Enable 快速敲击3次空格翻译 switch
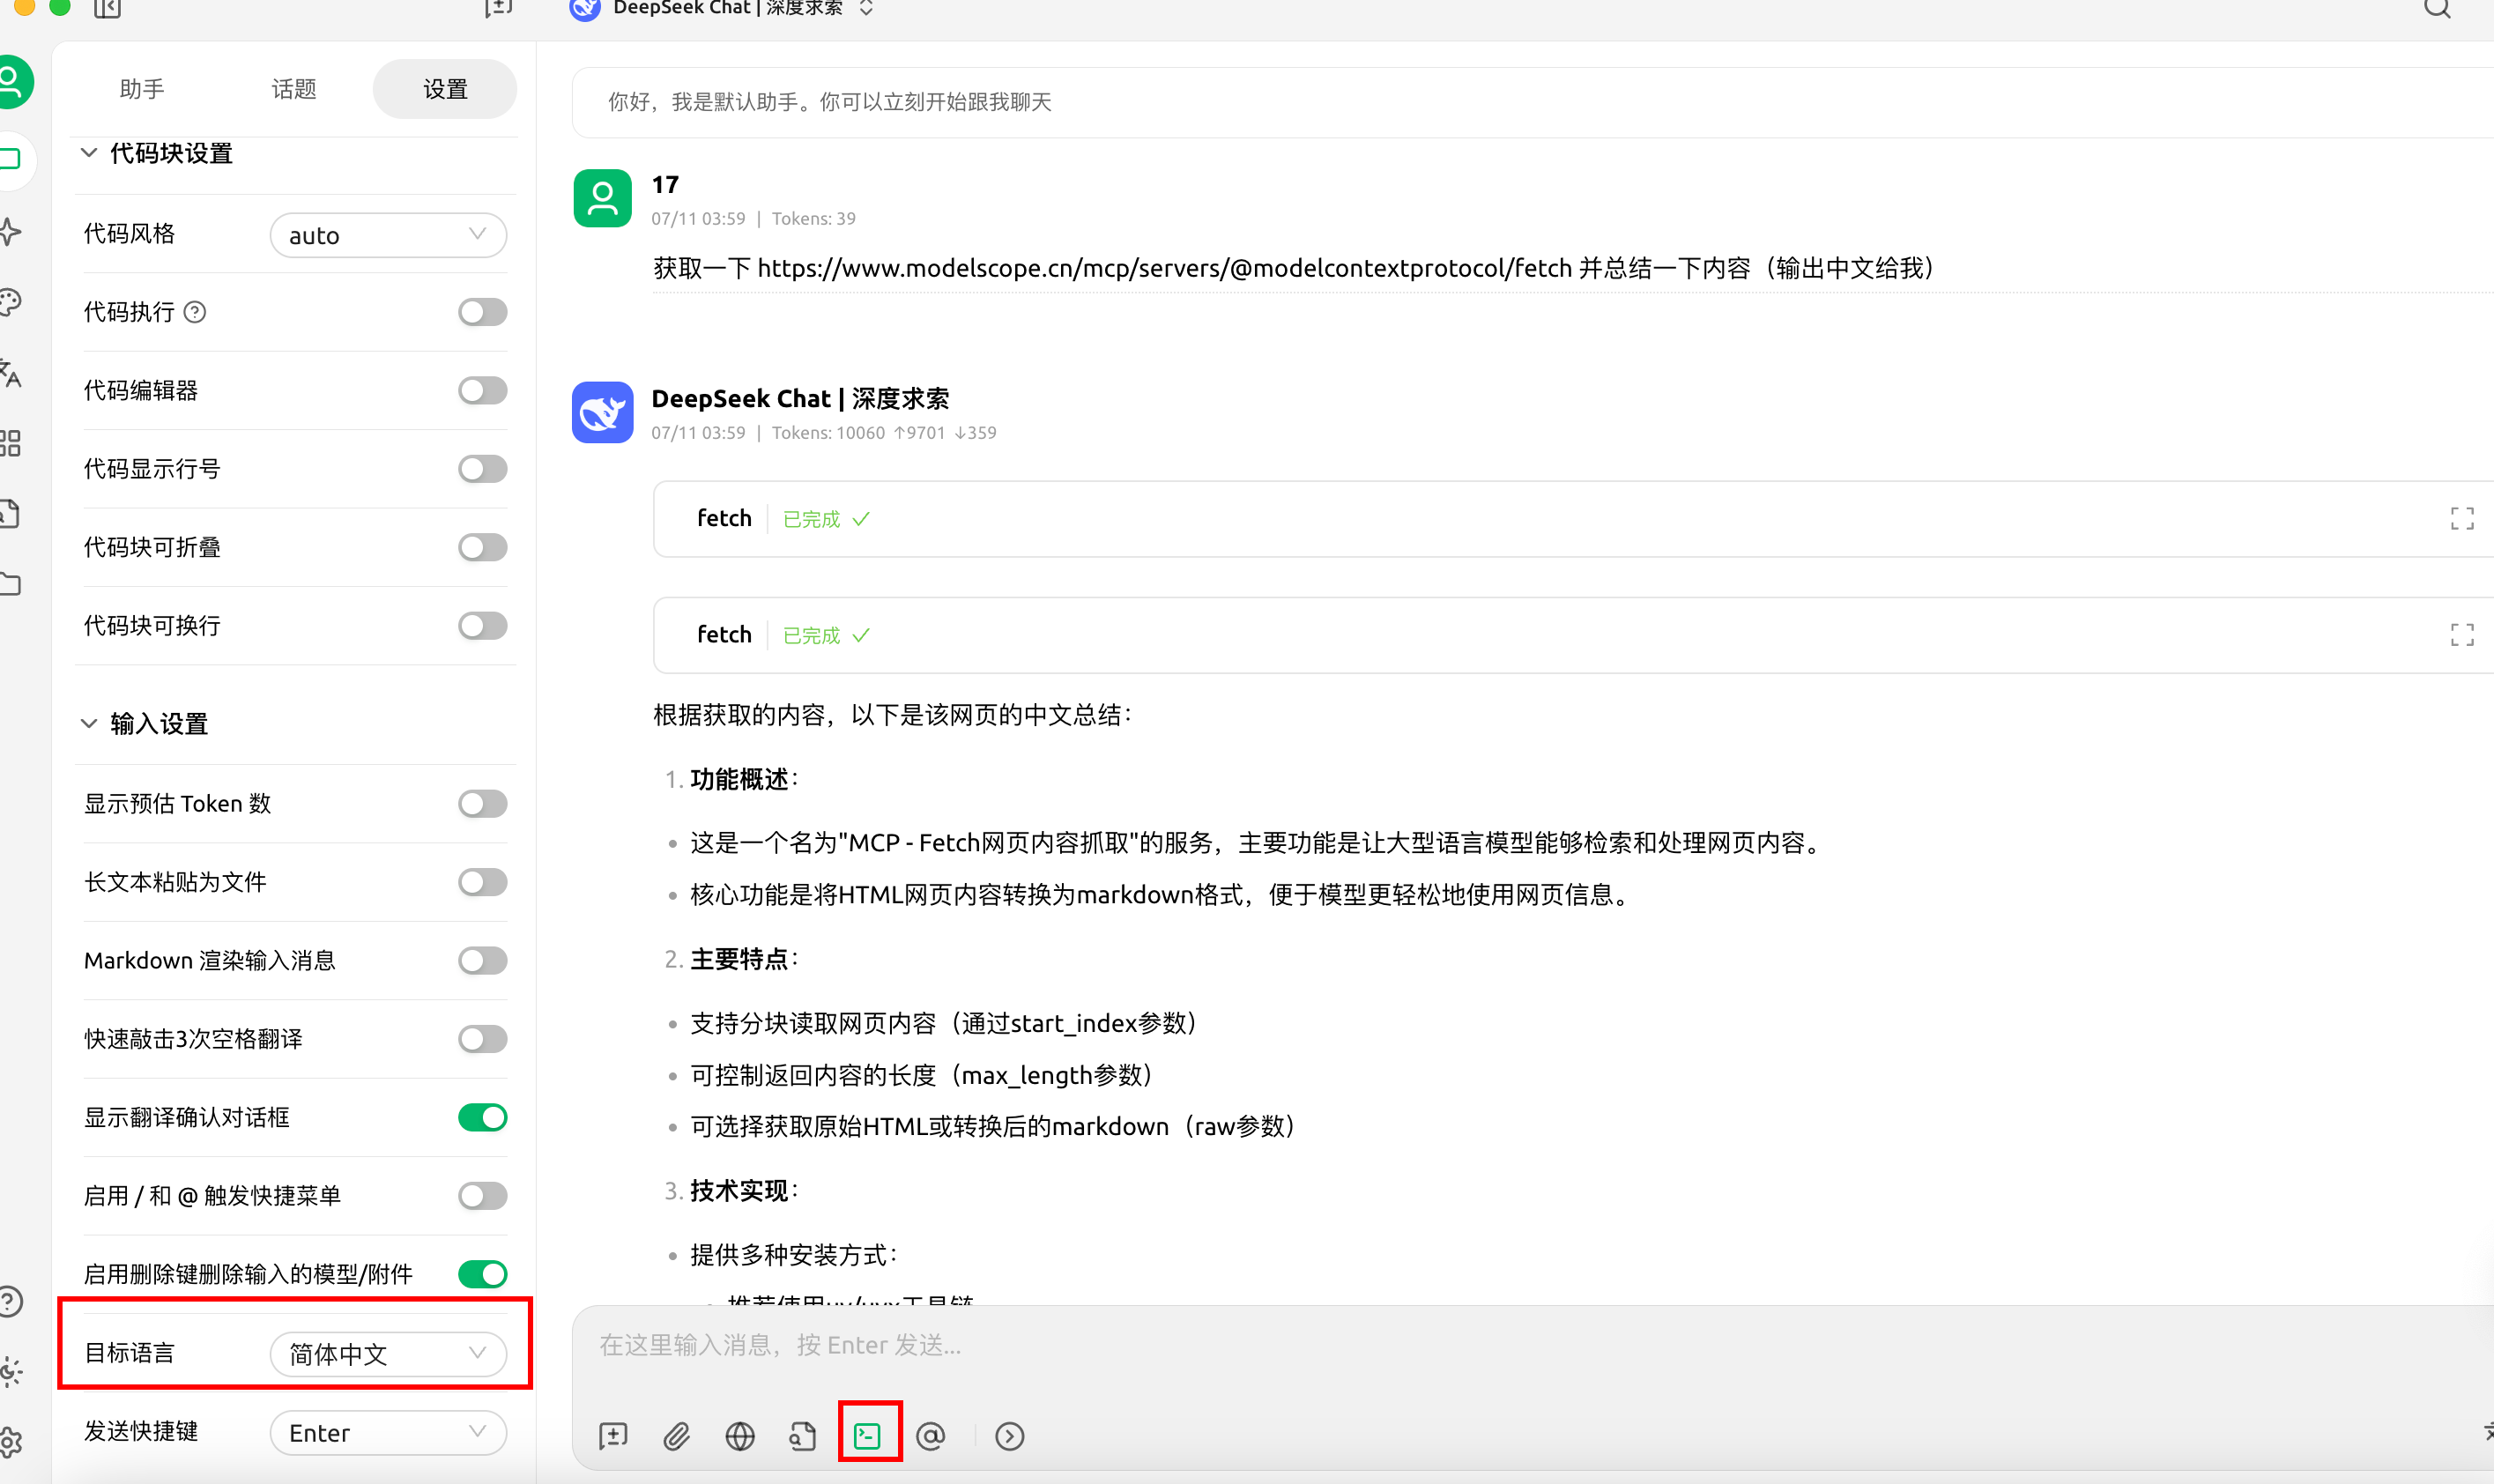Viewport: 2494px width, 1484px height. tap(482, 1039)
